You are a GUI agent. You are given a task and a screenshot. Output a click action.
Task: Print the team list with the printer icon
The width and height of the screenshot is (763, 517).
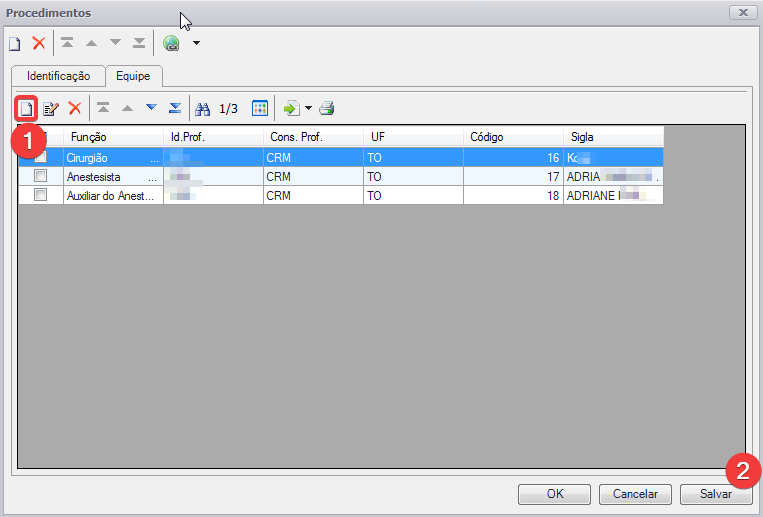tap(327, 108)
